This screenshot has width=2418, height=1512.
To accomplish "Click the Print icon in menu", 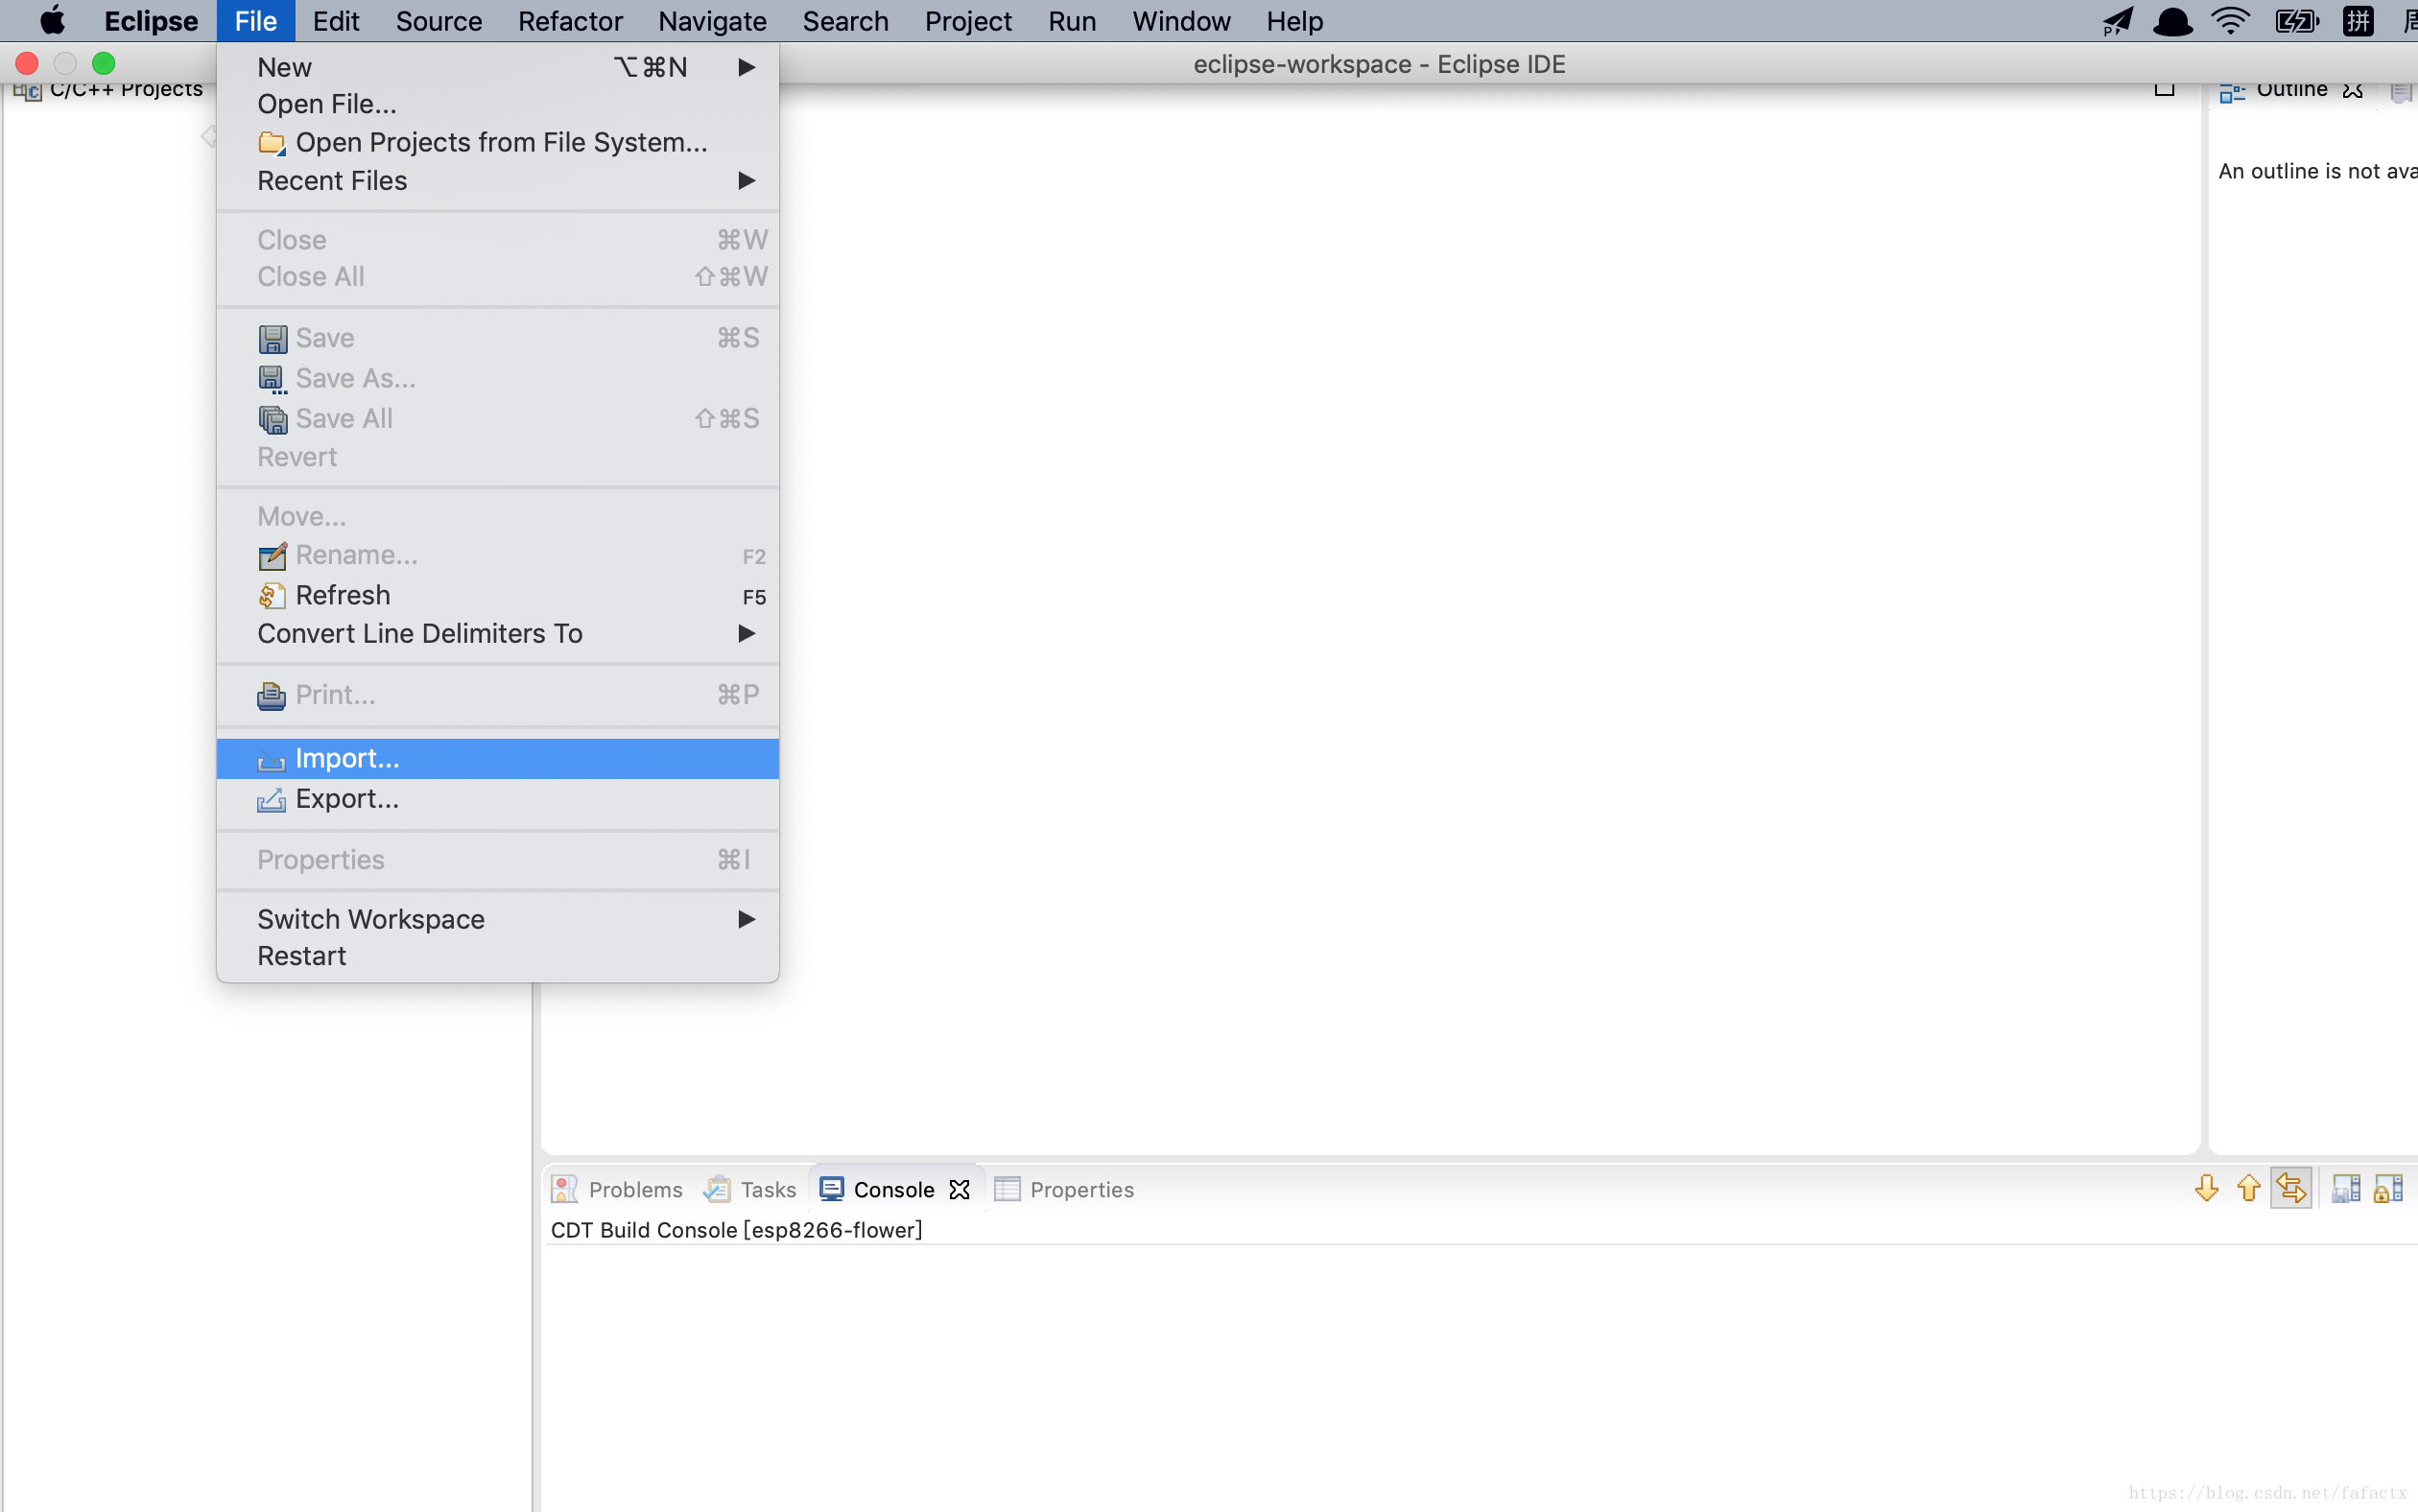I will (x=270, y=695).
